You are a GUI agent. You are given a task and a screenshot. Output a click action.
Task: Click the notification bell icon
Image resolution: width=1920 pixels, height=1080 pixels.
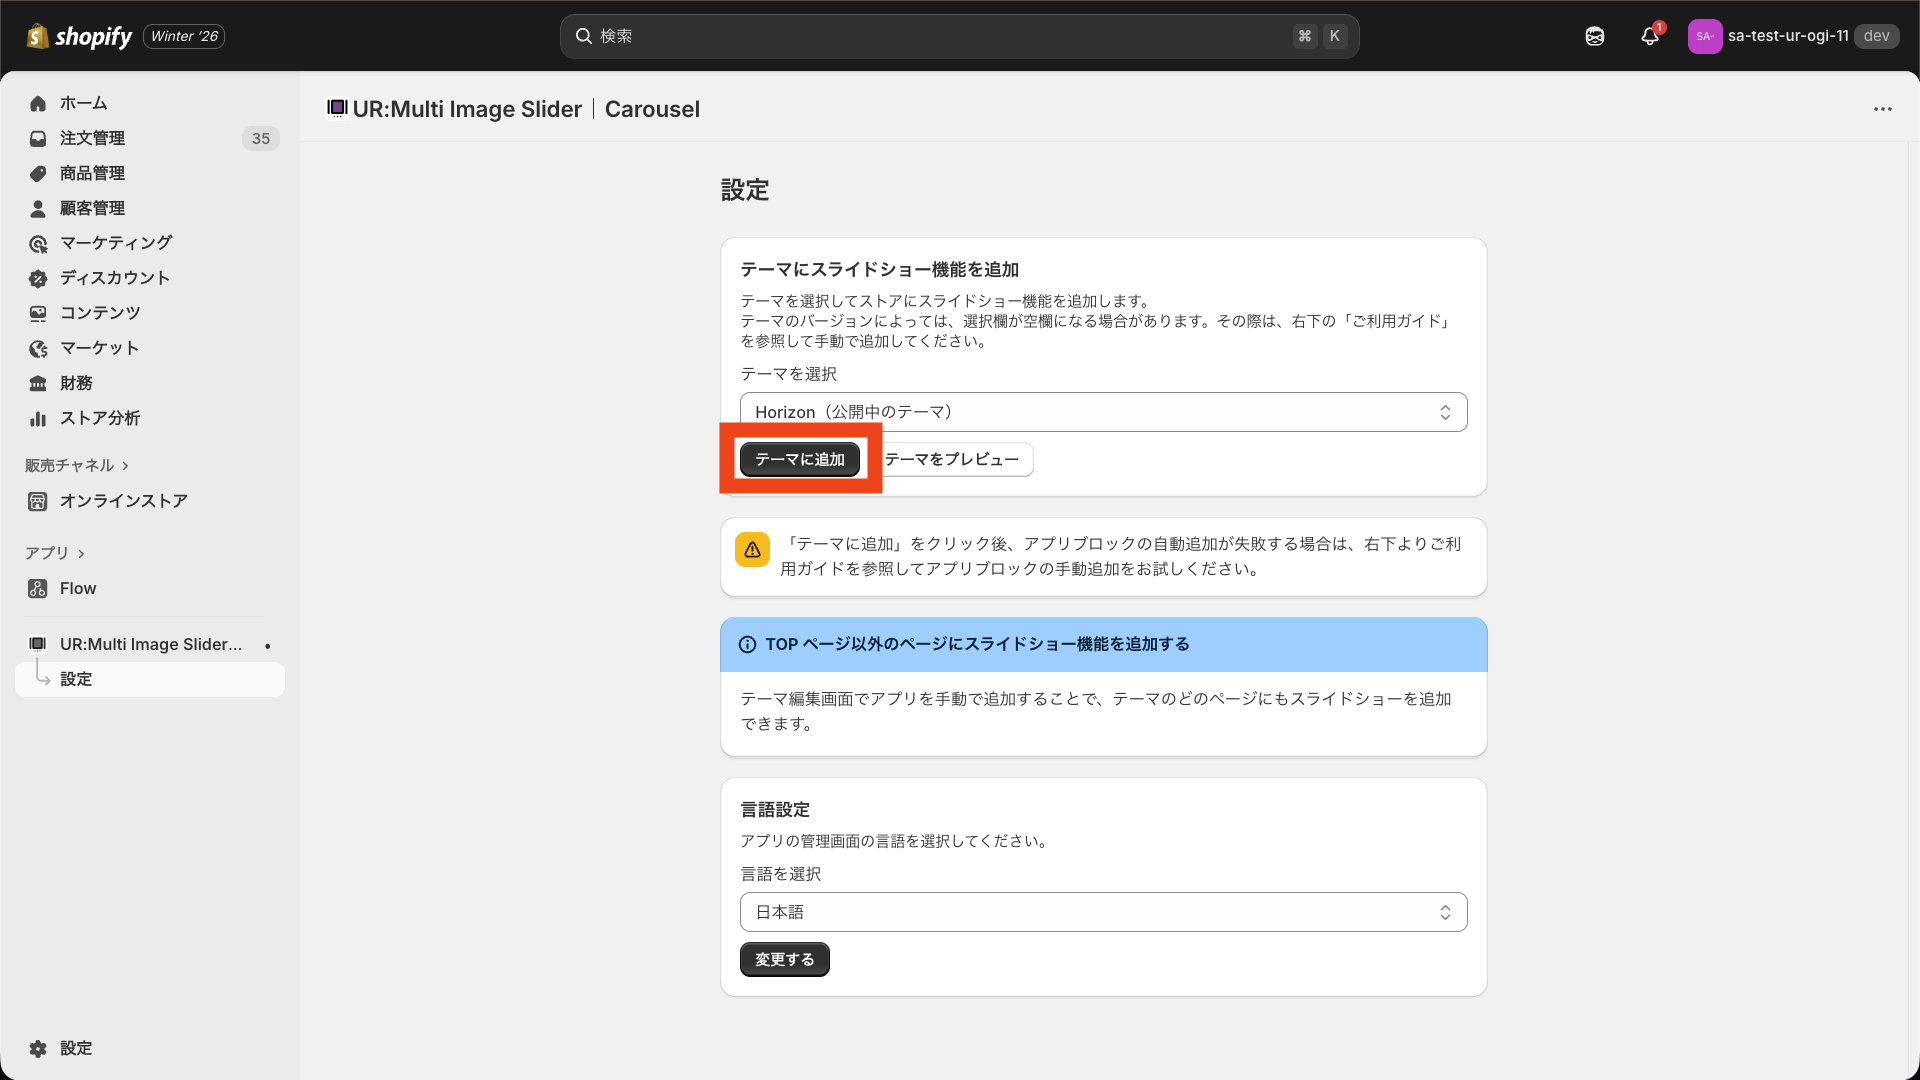tap(1649, 36)
